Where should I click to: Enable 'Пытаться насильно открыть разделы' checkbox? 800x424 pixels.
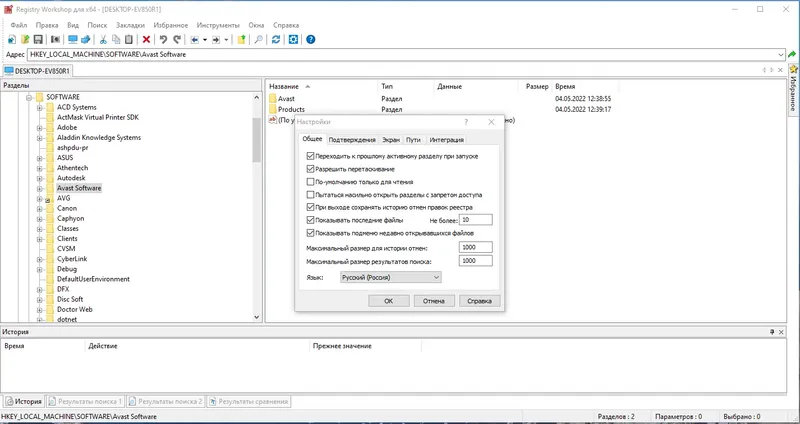pyautogui.click(x=310, y=194)
